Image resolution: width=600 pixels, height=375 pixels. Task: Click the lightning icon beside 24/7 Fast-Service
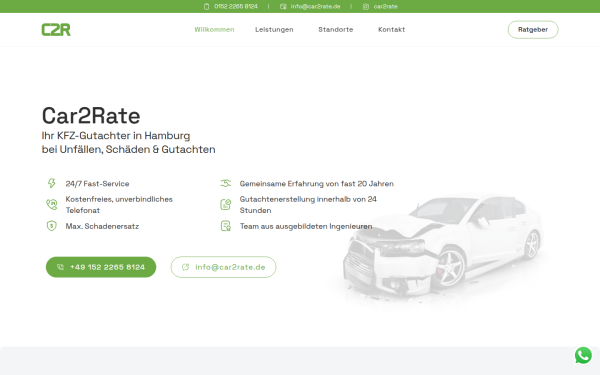coord(51,183)
